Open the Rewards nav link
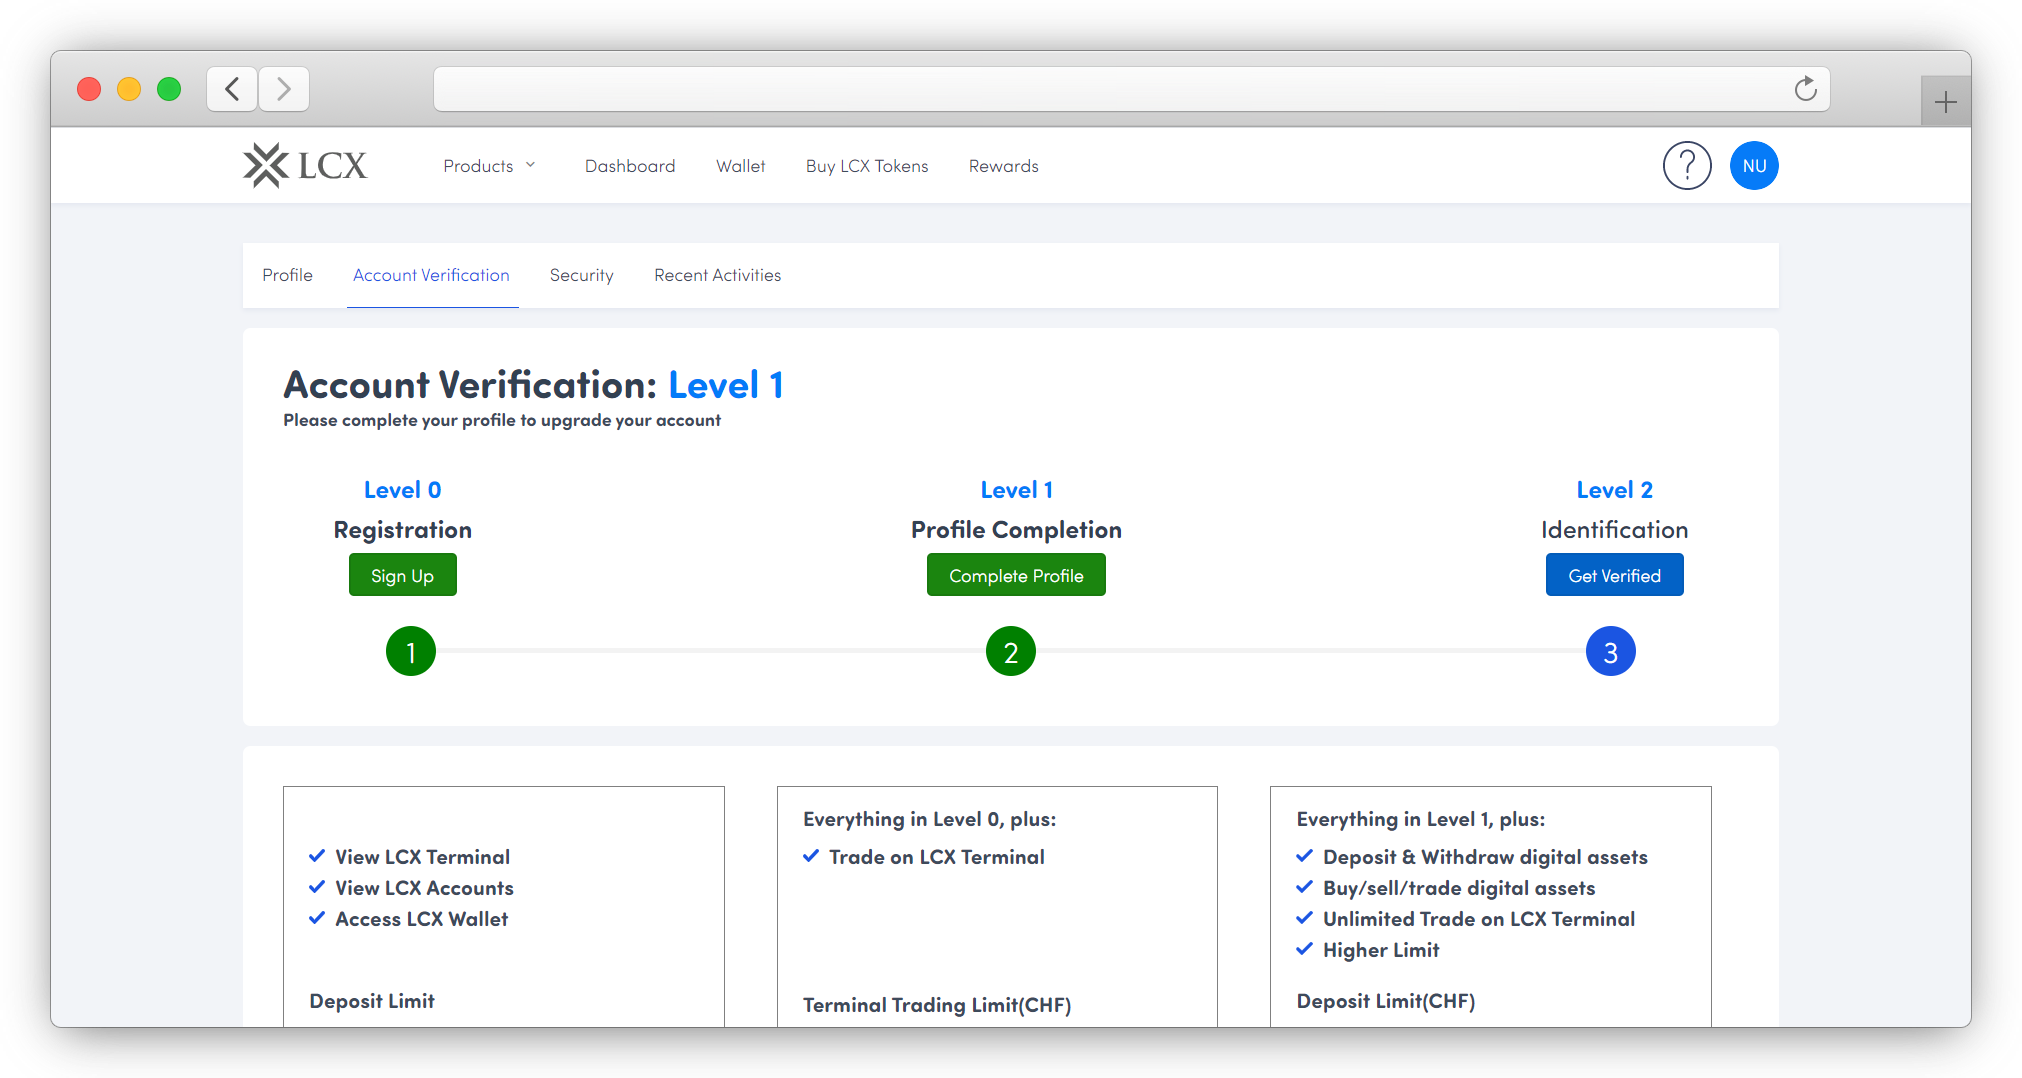Screen dimensions: 2022x1078 click(1003, 166)
